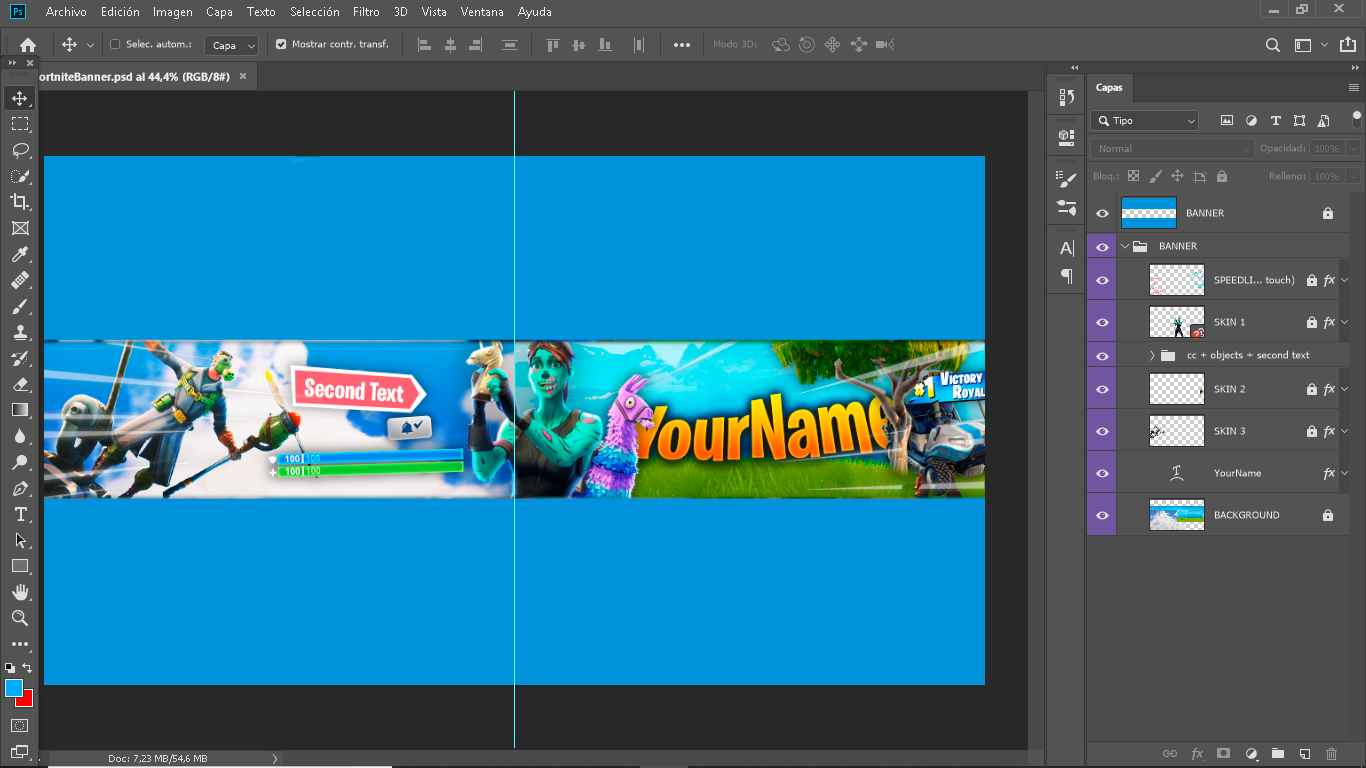Select the BACKGROUND layer thumbnail
This screenshot has width=1366, height=768.
1177,515
